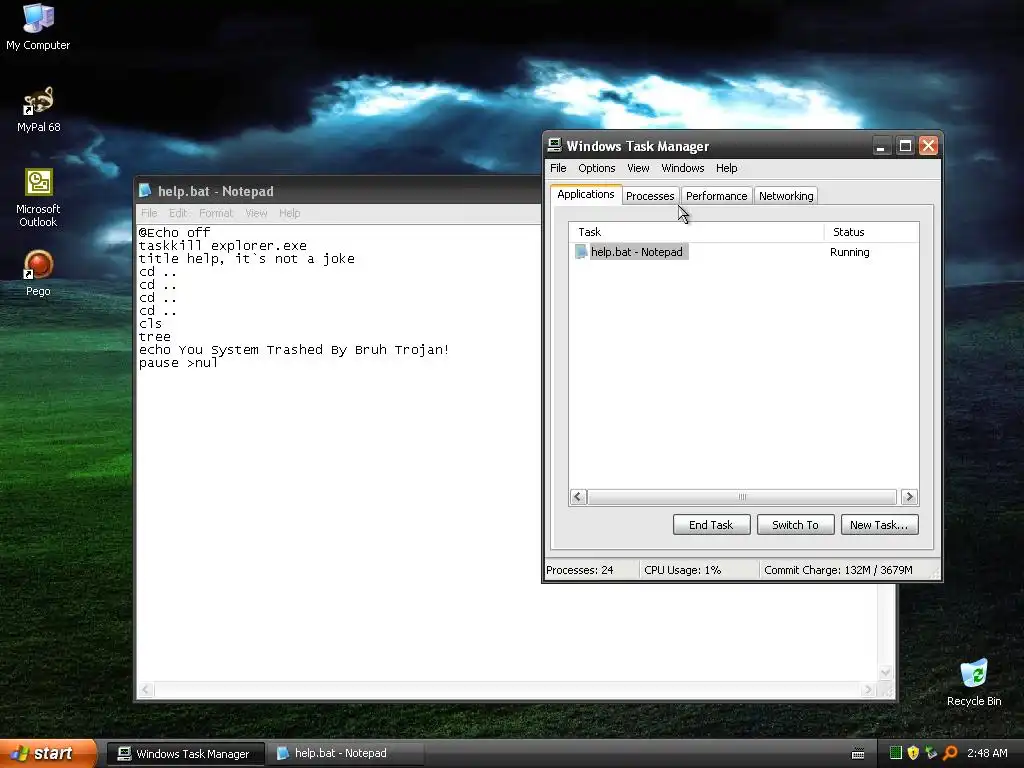
Task: Open Task Manager's Help menu
Action: 726,168
